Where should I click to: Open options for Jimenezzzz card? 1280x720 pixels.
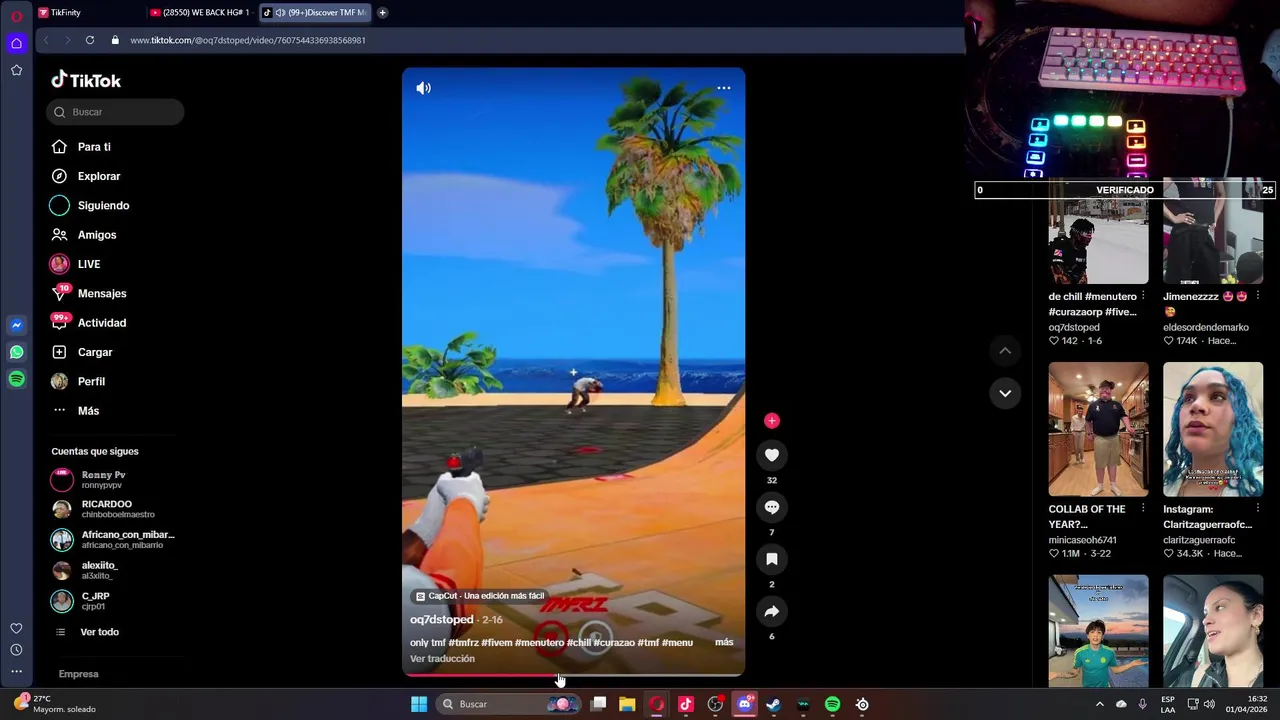1257,297
